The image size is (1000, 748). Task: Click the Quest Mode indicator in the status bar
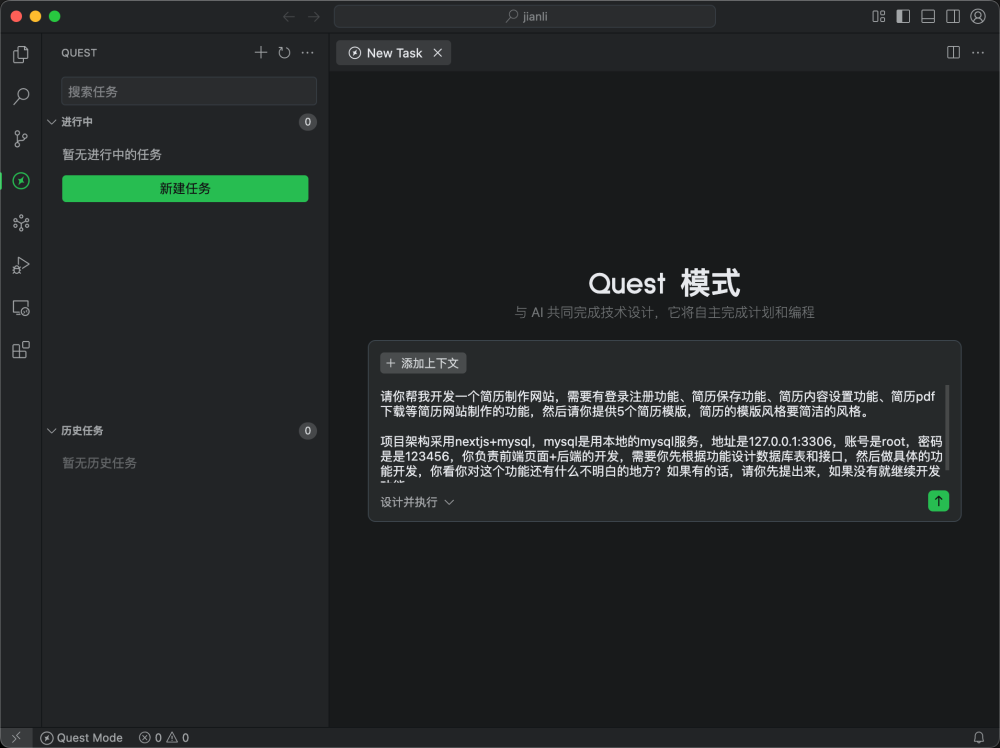82,737
